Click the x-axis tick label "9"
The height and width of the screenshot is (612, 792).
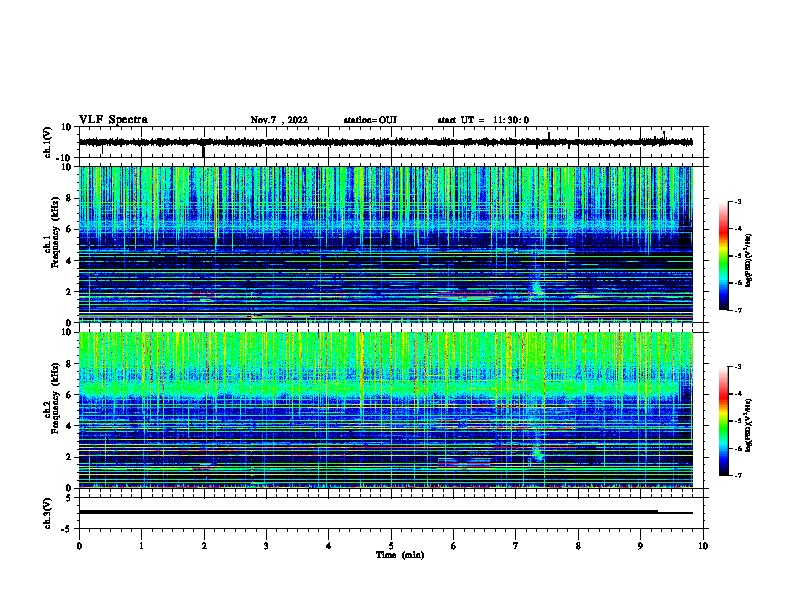tap(640, 546)
